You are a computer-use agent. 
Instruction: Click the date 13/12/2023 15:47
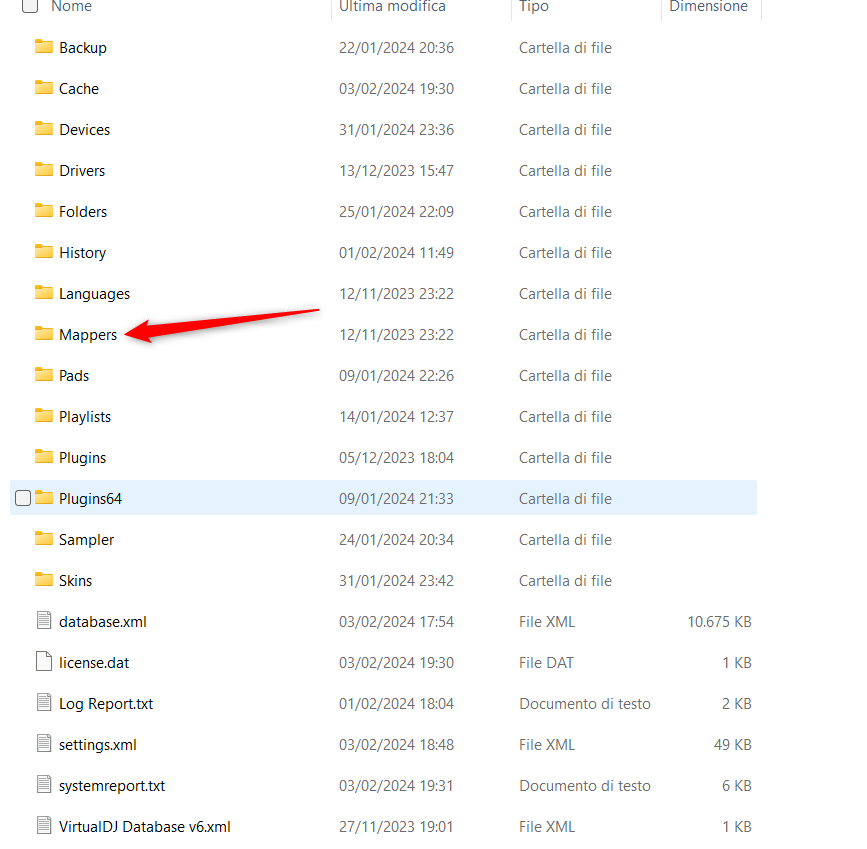396,170
